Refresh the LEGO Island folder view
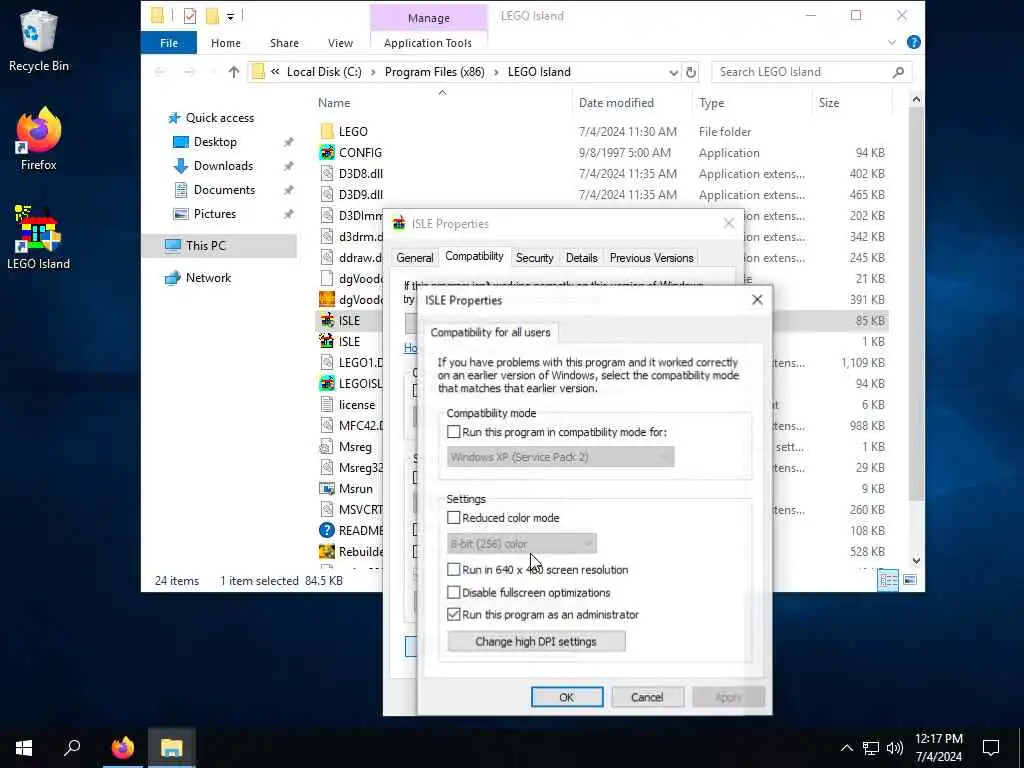Screen dimensions: 1024x768 [x=691, y=72]
